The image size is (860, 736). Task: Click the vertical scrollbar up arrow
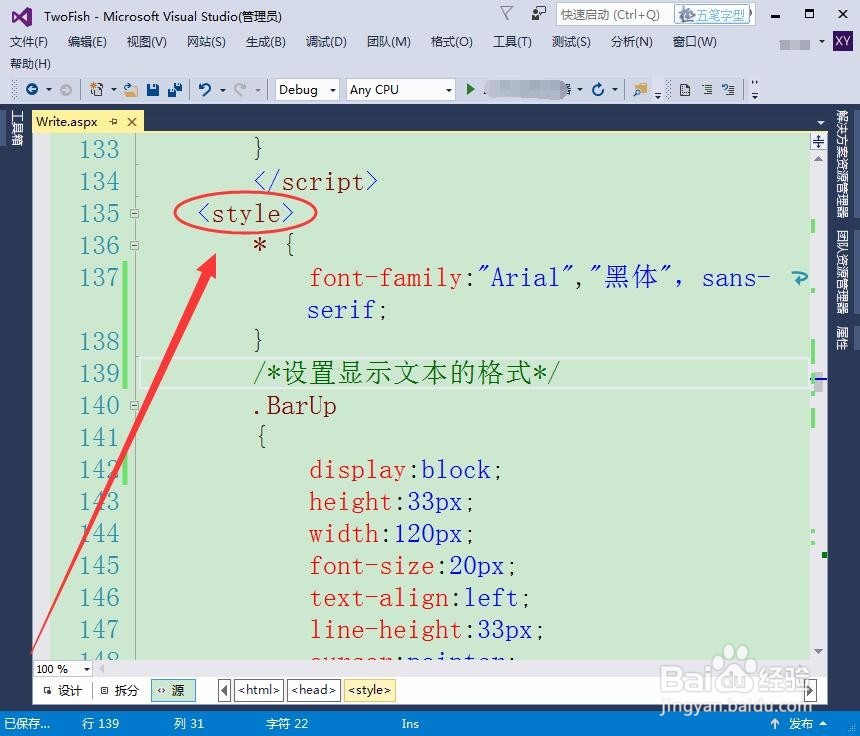818,159
